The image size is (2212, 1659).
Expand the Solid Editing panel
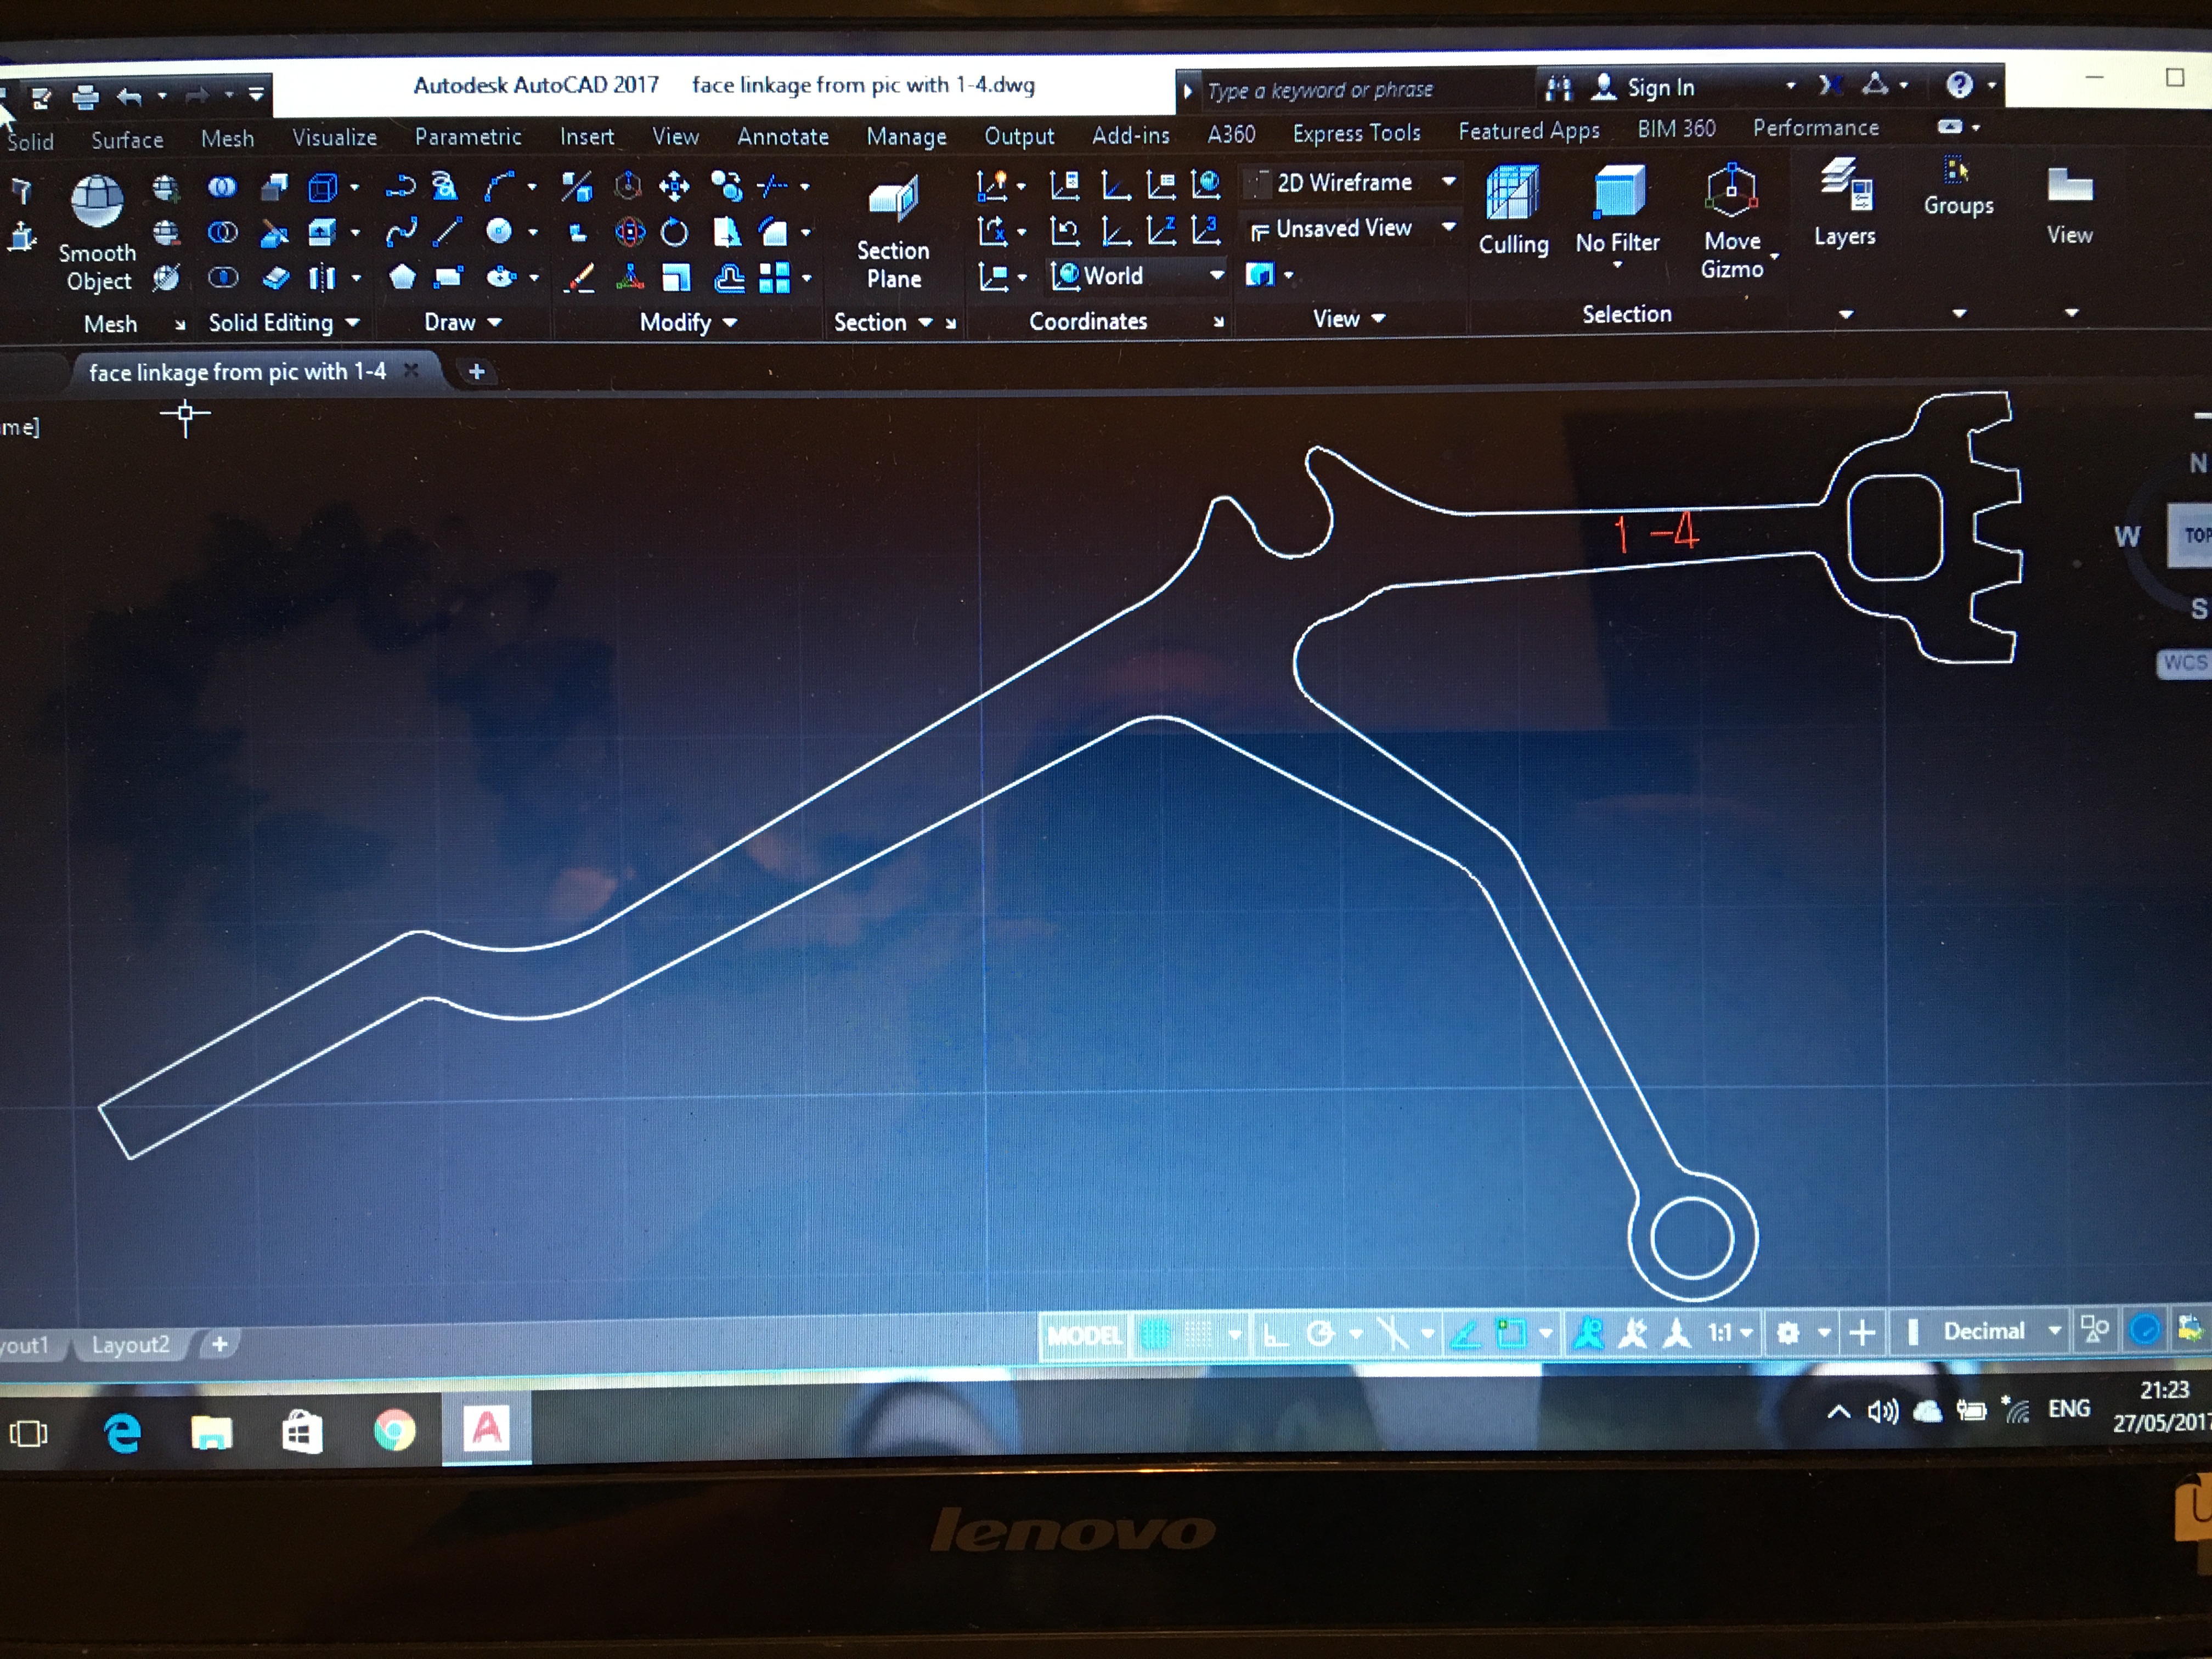pos(283,322)
